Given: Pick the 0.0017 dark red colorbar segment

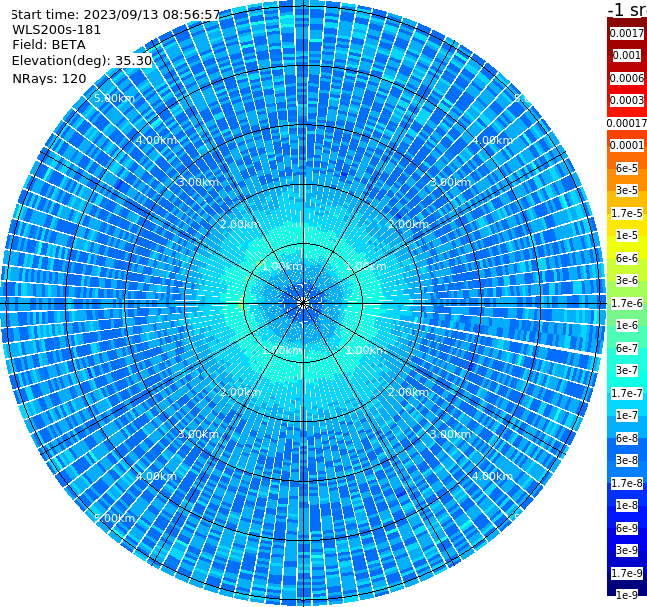Looking at the screenshot, I should (x=627, y=33).
